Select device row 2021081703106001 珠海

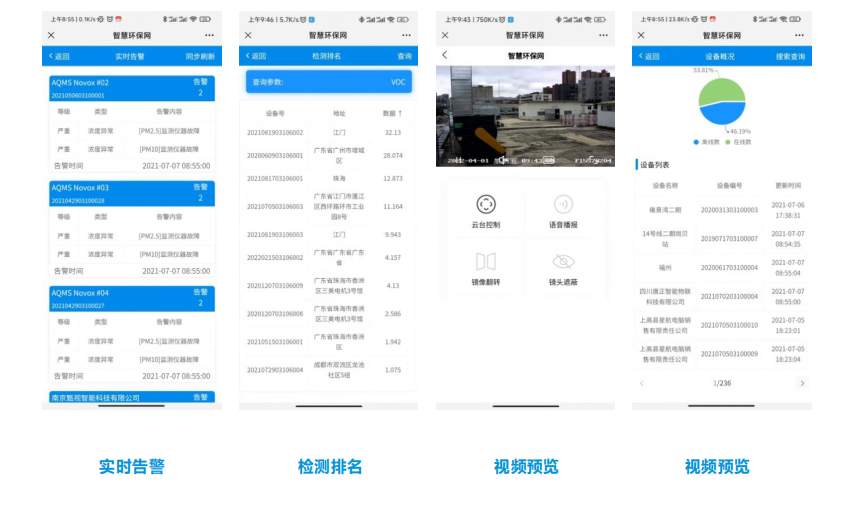[x=329, y=178]
